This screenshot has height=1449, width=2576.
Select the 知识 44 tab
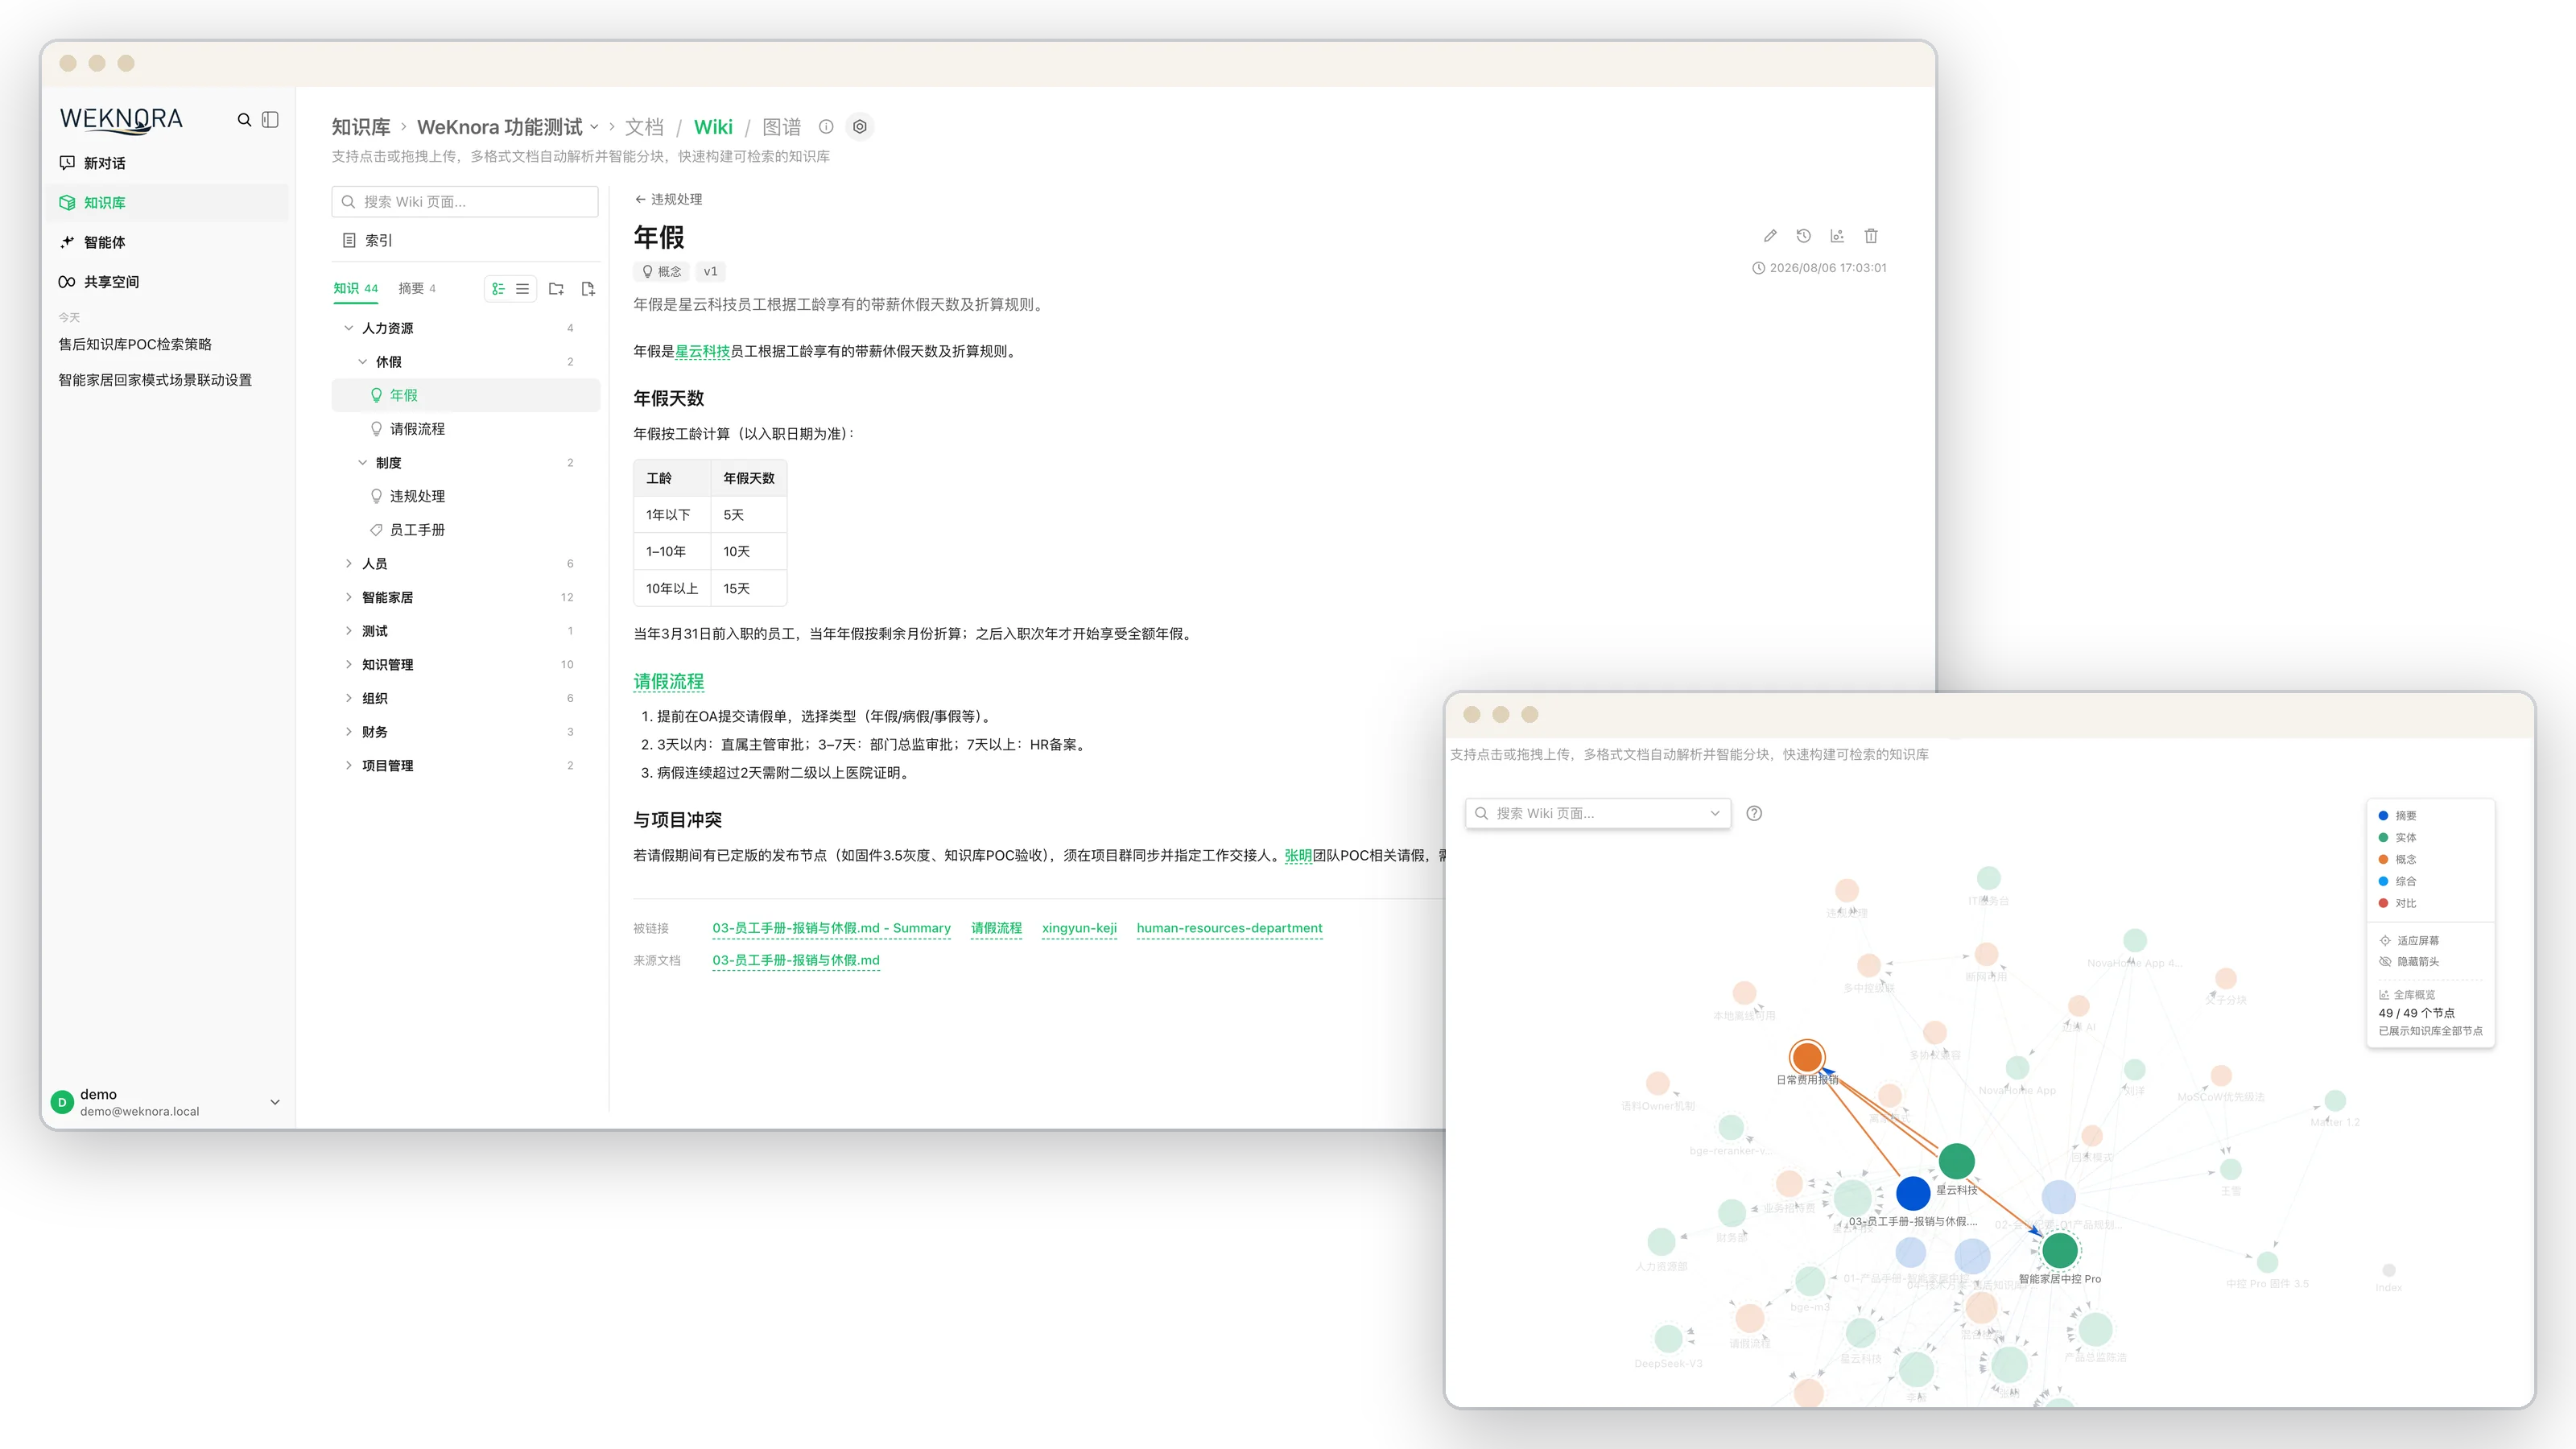coord(356,289)
